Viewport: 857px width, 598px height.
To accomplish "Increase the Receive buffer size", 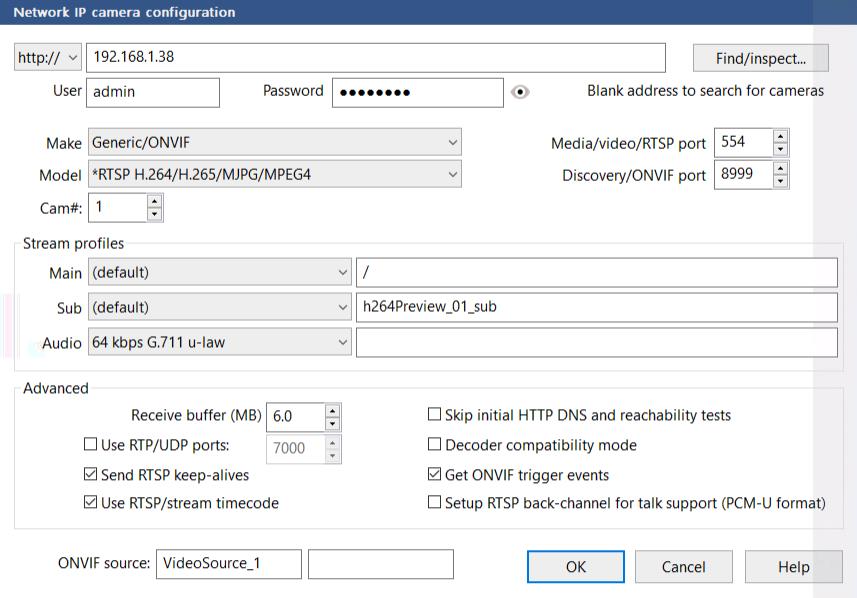I will 332,410.
